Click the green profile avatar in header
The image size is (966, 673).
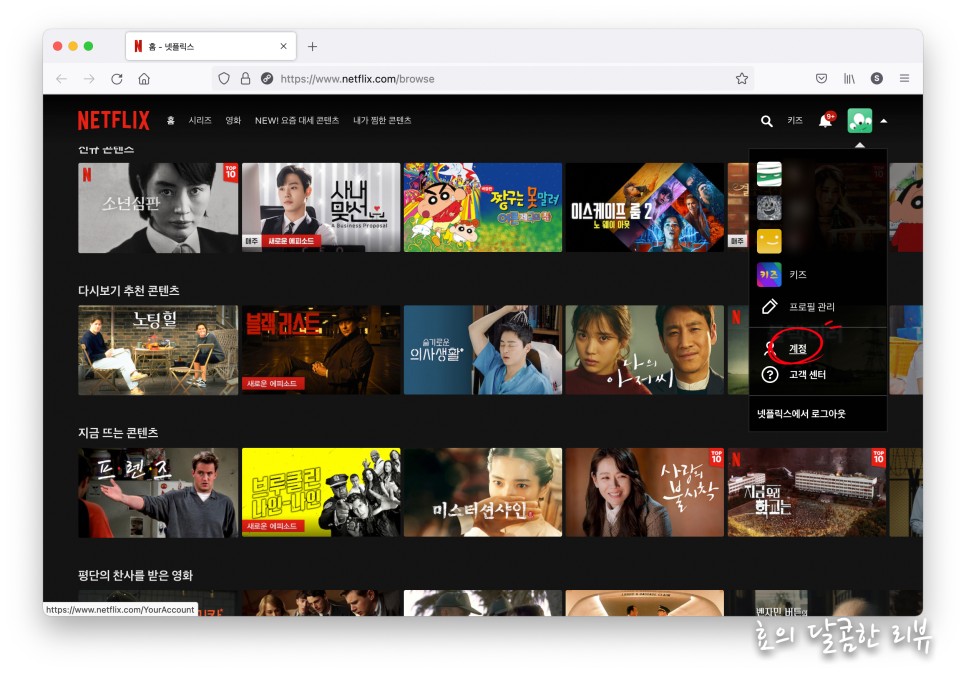859,121
